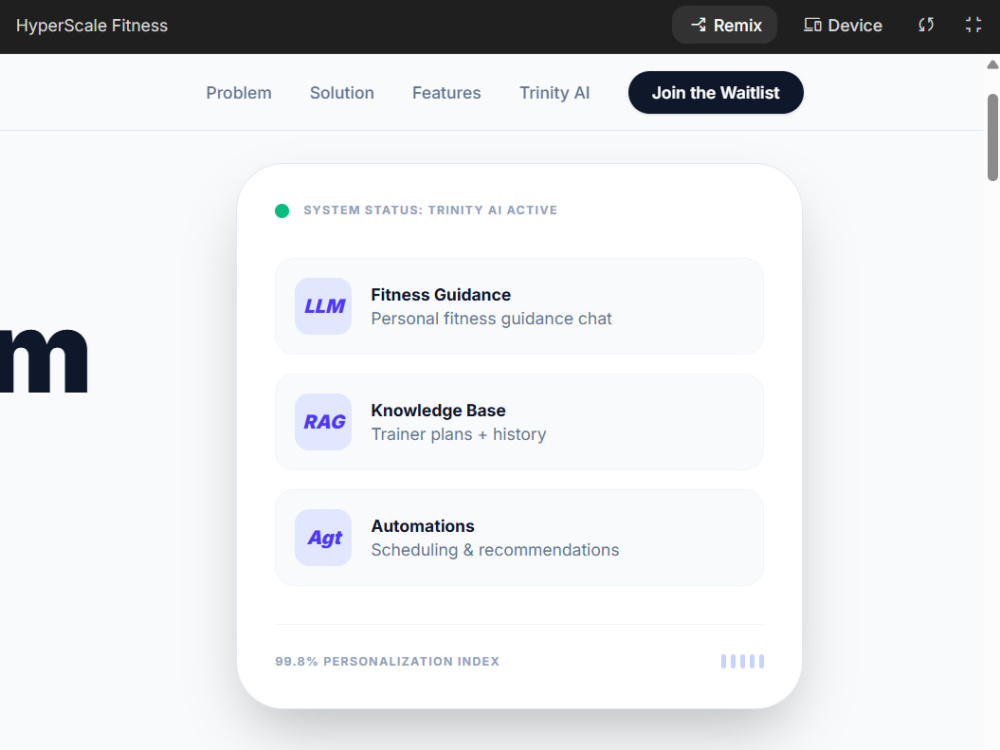Open the Device preview option
1000x750 pixels.
pyautogui.click(x=842, y=26)
